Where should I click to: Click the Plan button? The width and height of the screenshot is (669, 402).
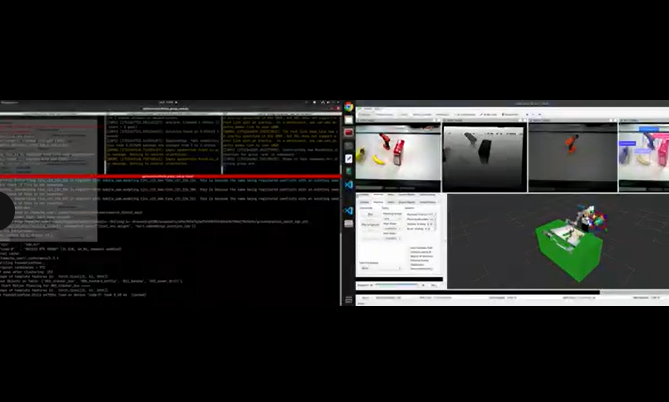pos(369,214)
